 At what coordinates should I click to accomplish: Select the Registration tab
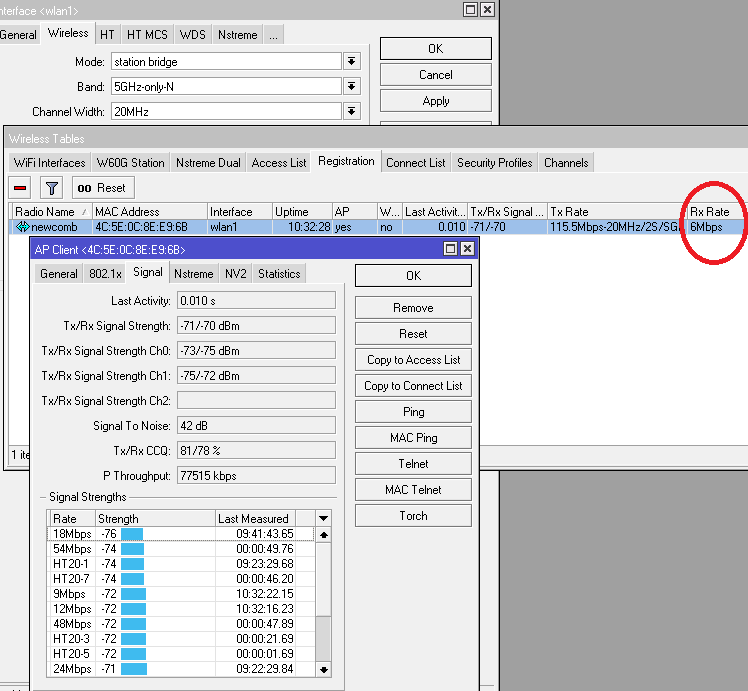coord(346,162)
